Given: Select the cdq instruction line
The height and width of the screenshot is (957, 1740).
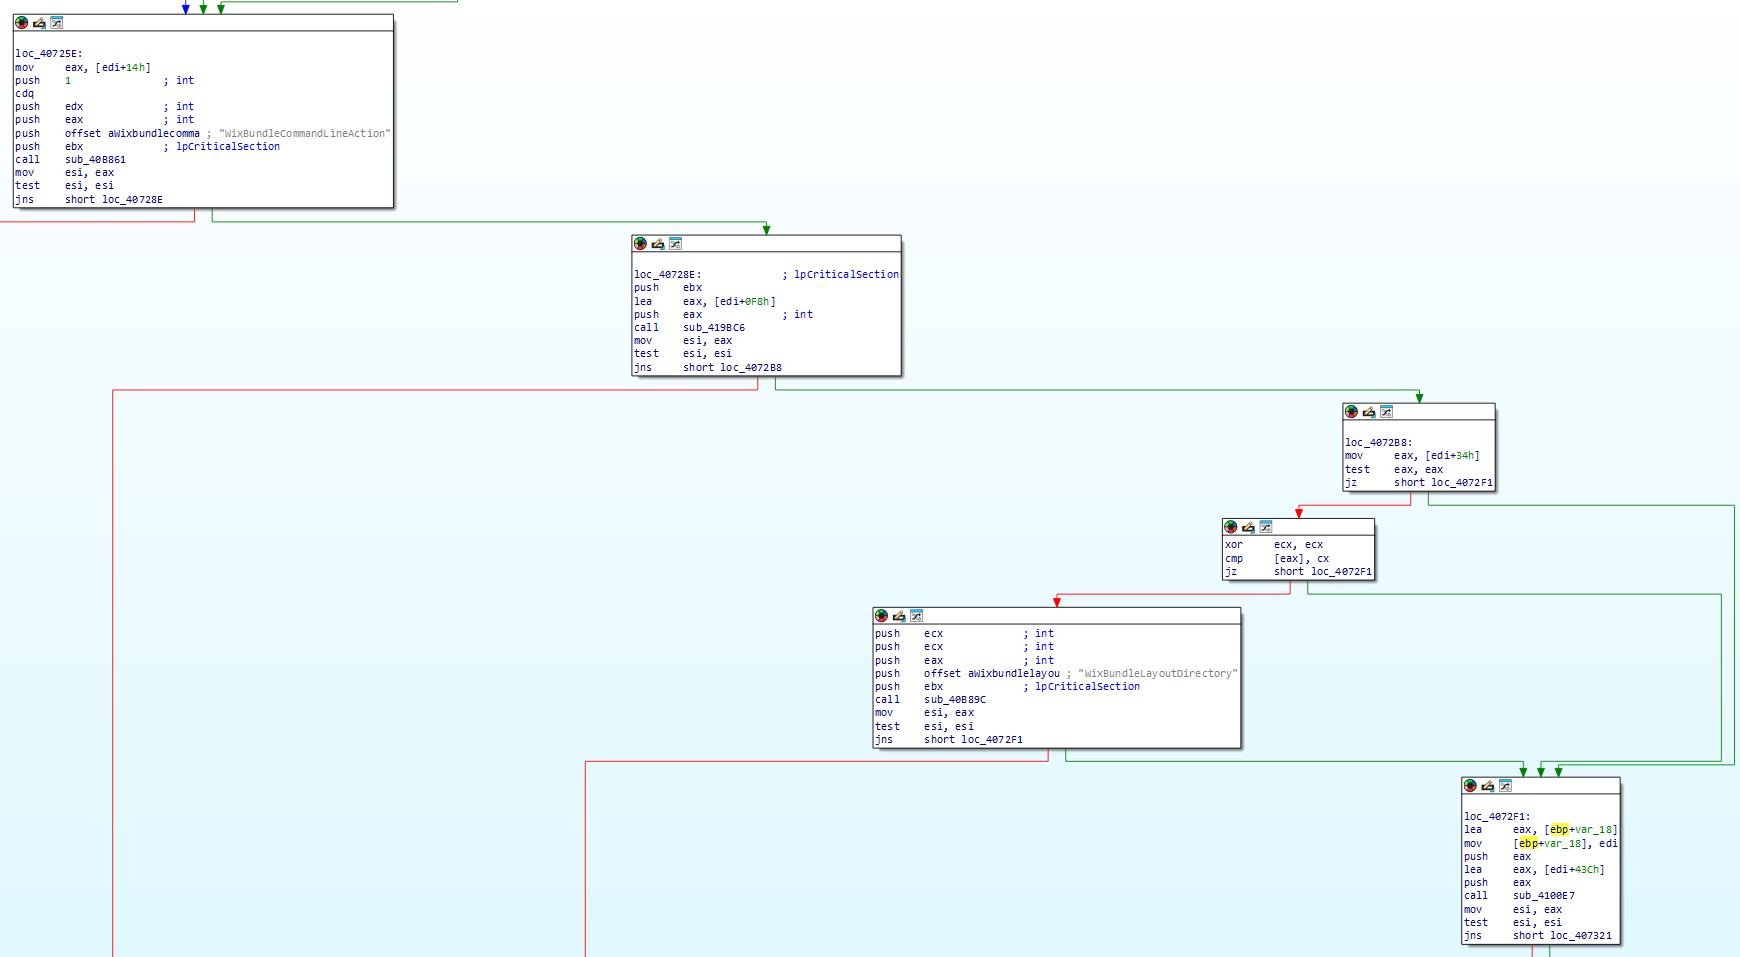Looking at the screenshot, I should tap(24, 94).
